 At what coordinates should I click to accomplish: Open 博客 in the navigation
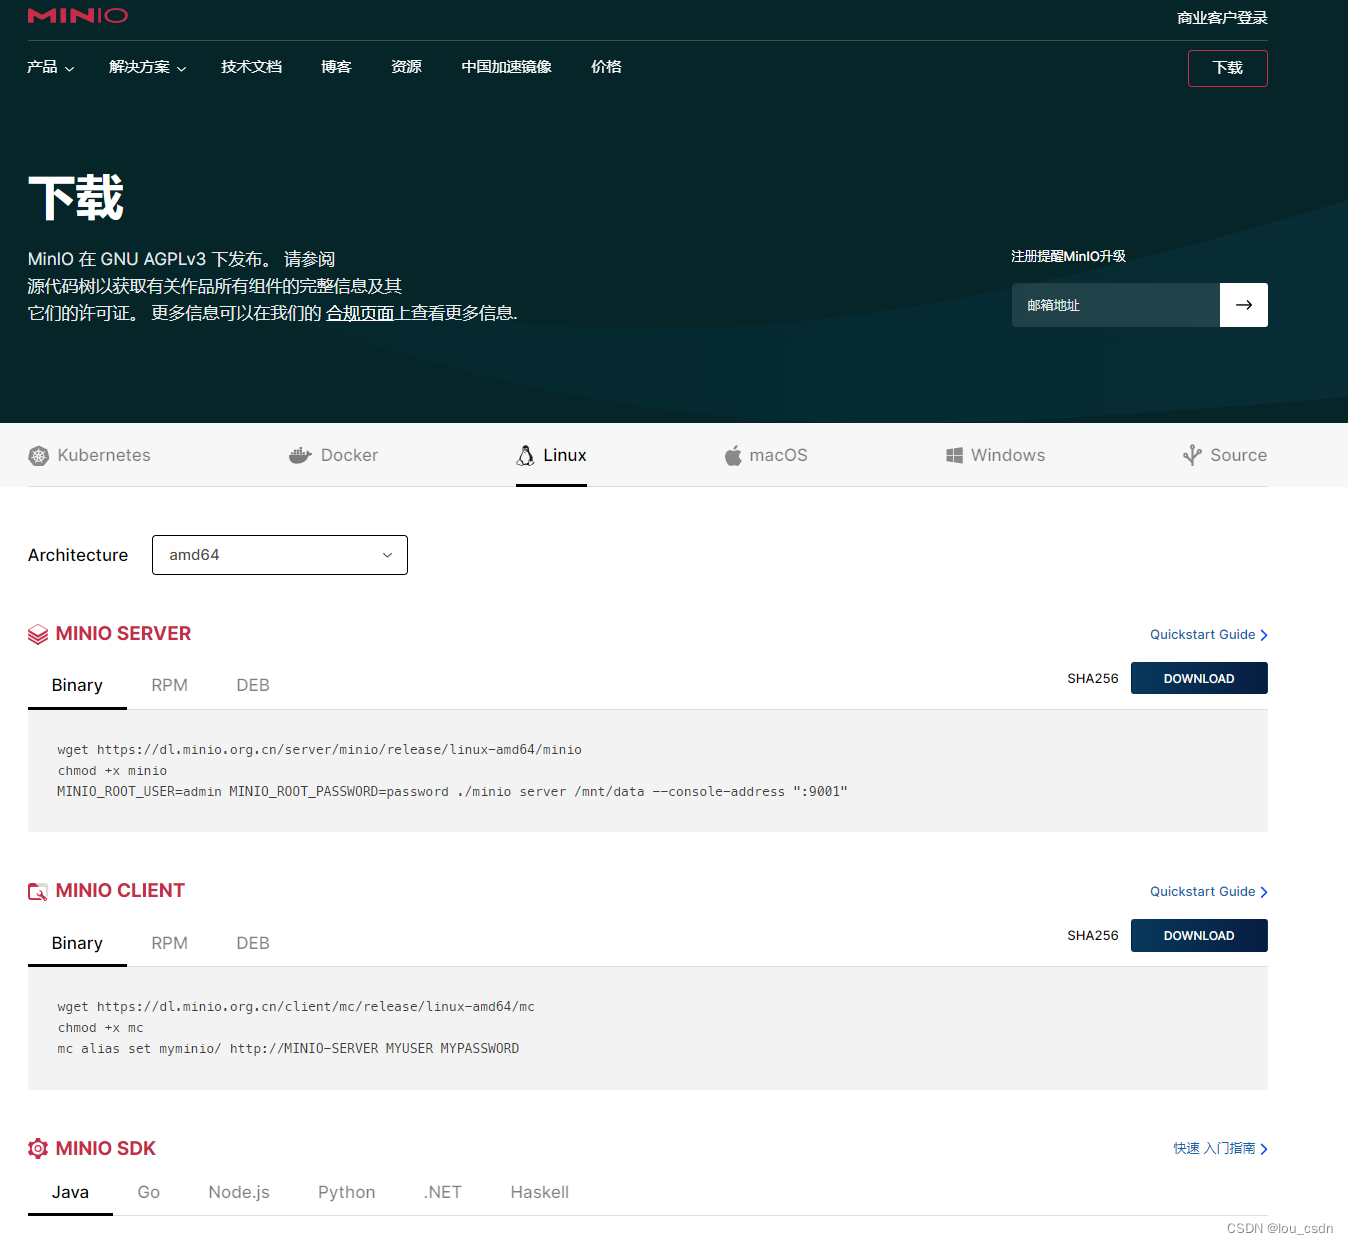pyautogui.click(x=336, y=67)
